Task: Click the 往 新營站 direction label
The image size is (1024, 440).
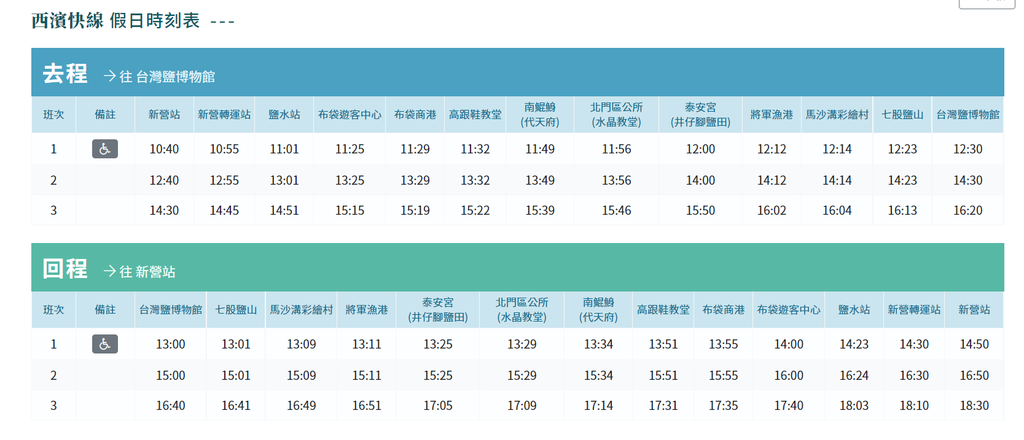Action: 147,272
